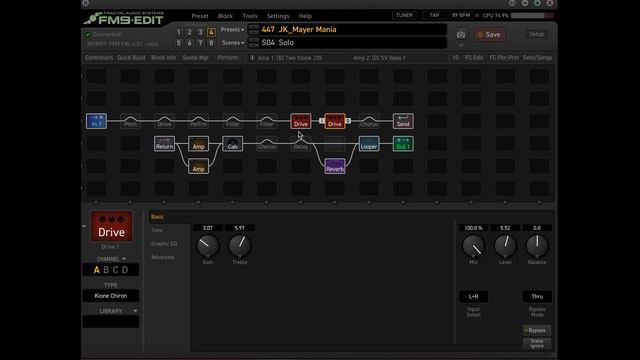Select the Looper block

pos(369,144)
